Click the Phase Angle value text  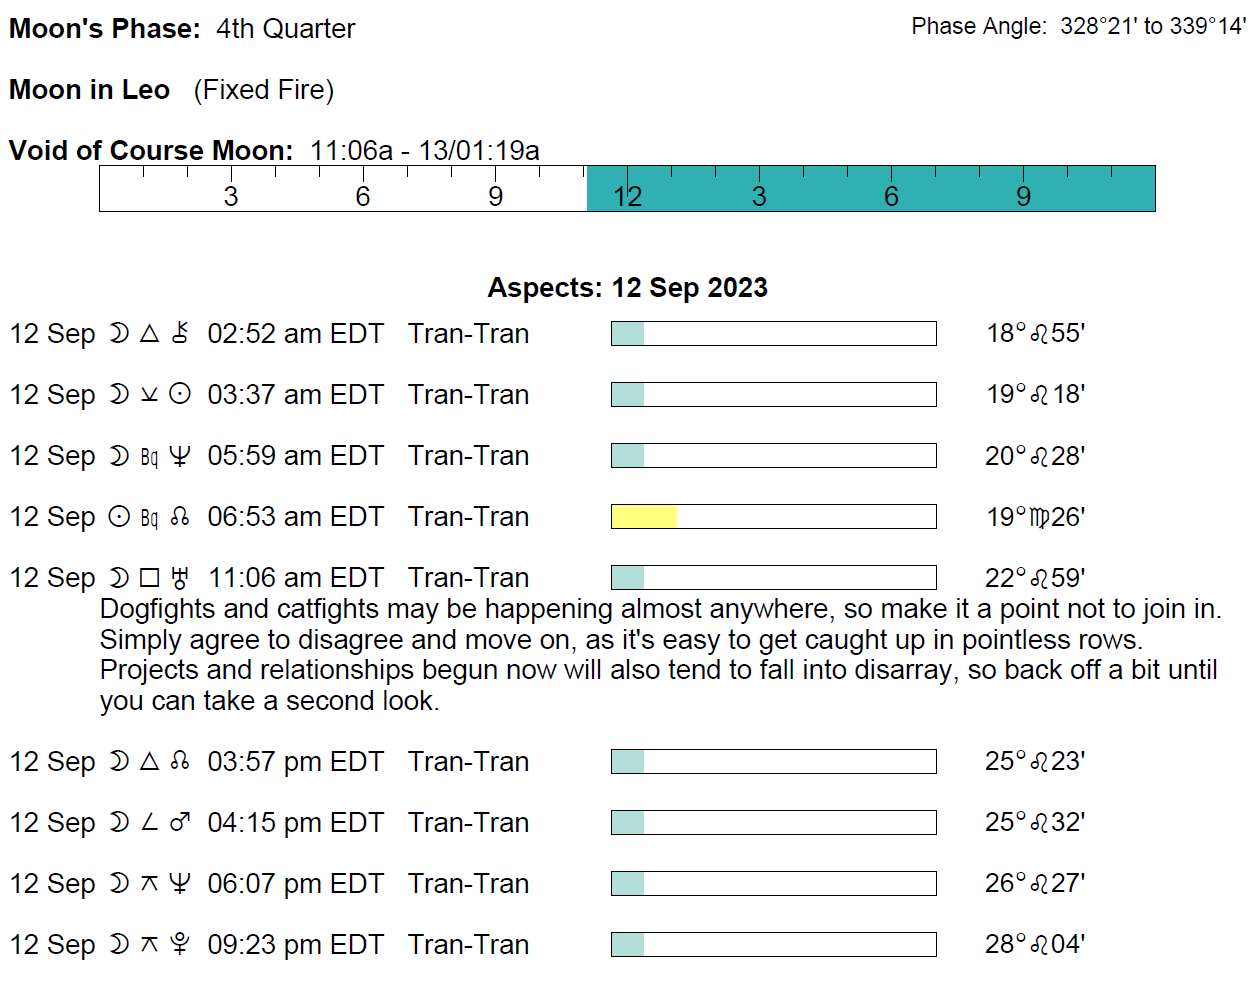pyautogui.click(x=1152, y=27)
